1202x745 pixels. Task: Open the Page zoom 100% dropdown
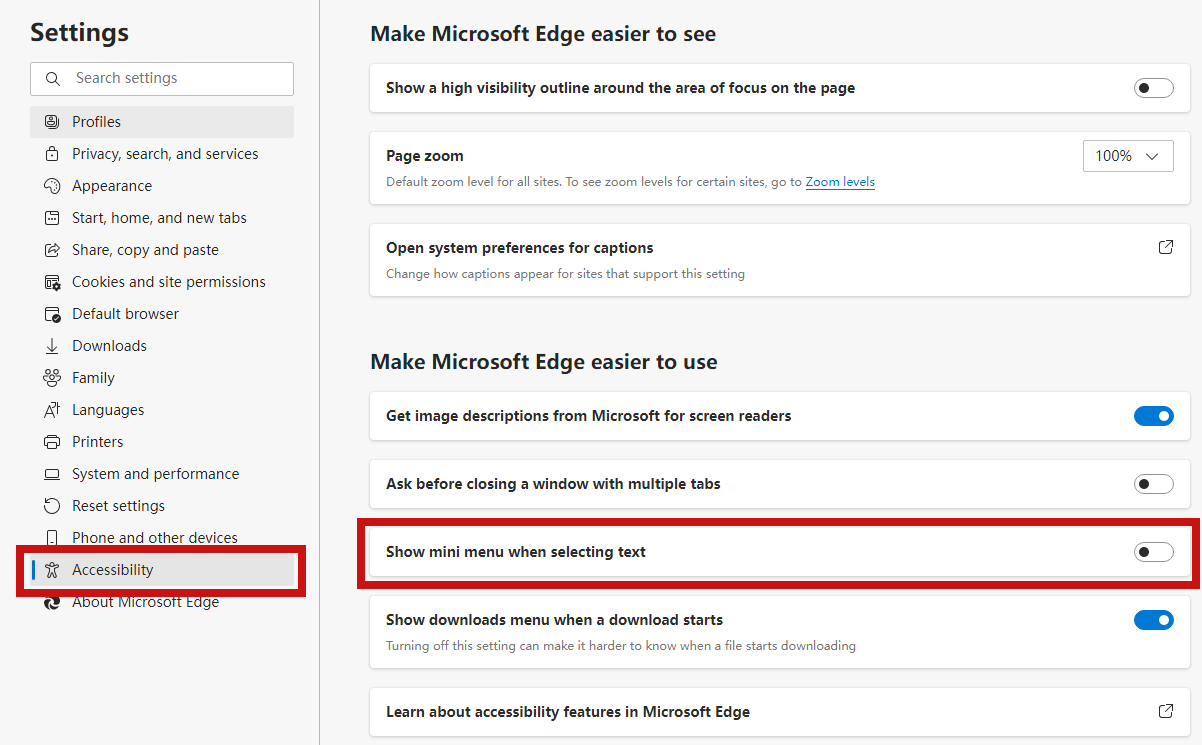click(x=1128, y=156)
